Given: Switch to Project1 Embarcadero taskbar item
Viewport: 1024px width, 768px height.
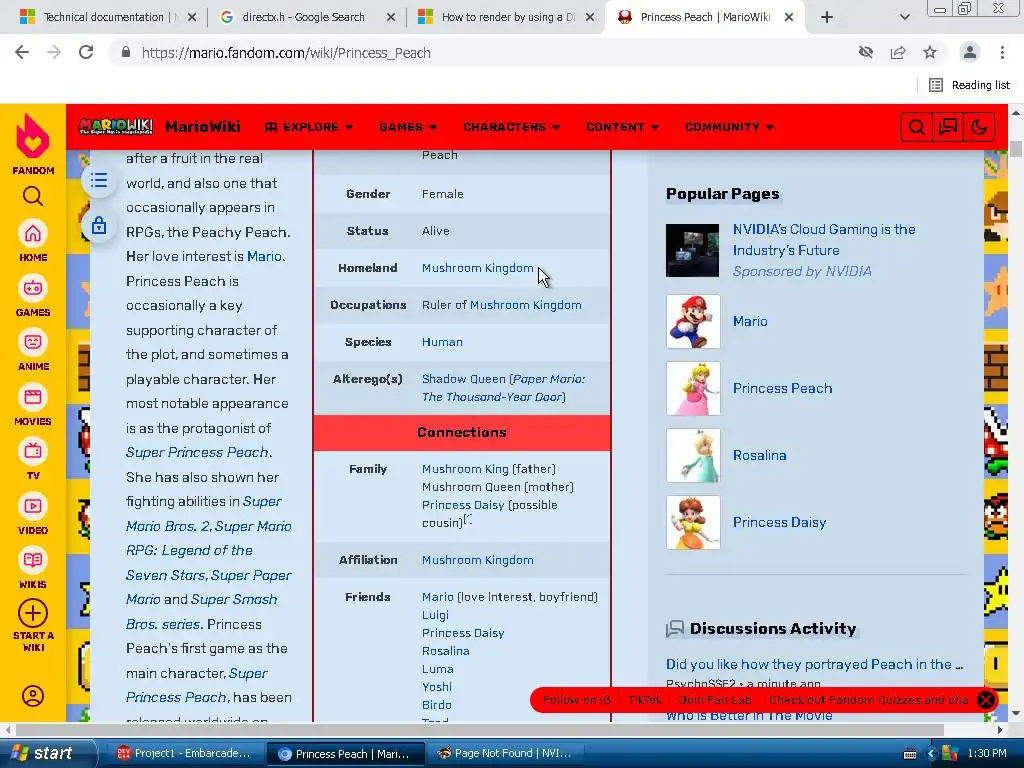Looking at the screenshot, I should tap(185, 753).
